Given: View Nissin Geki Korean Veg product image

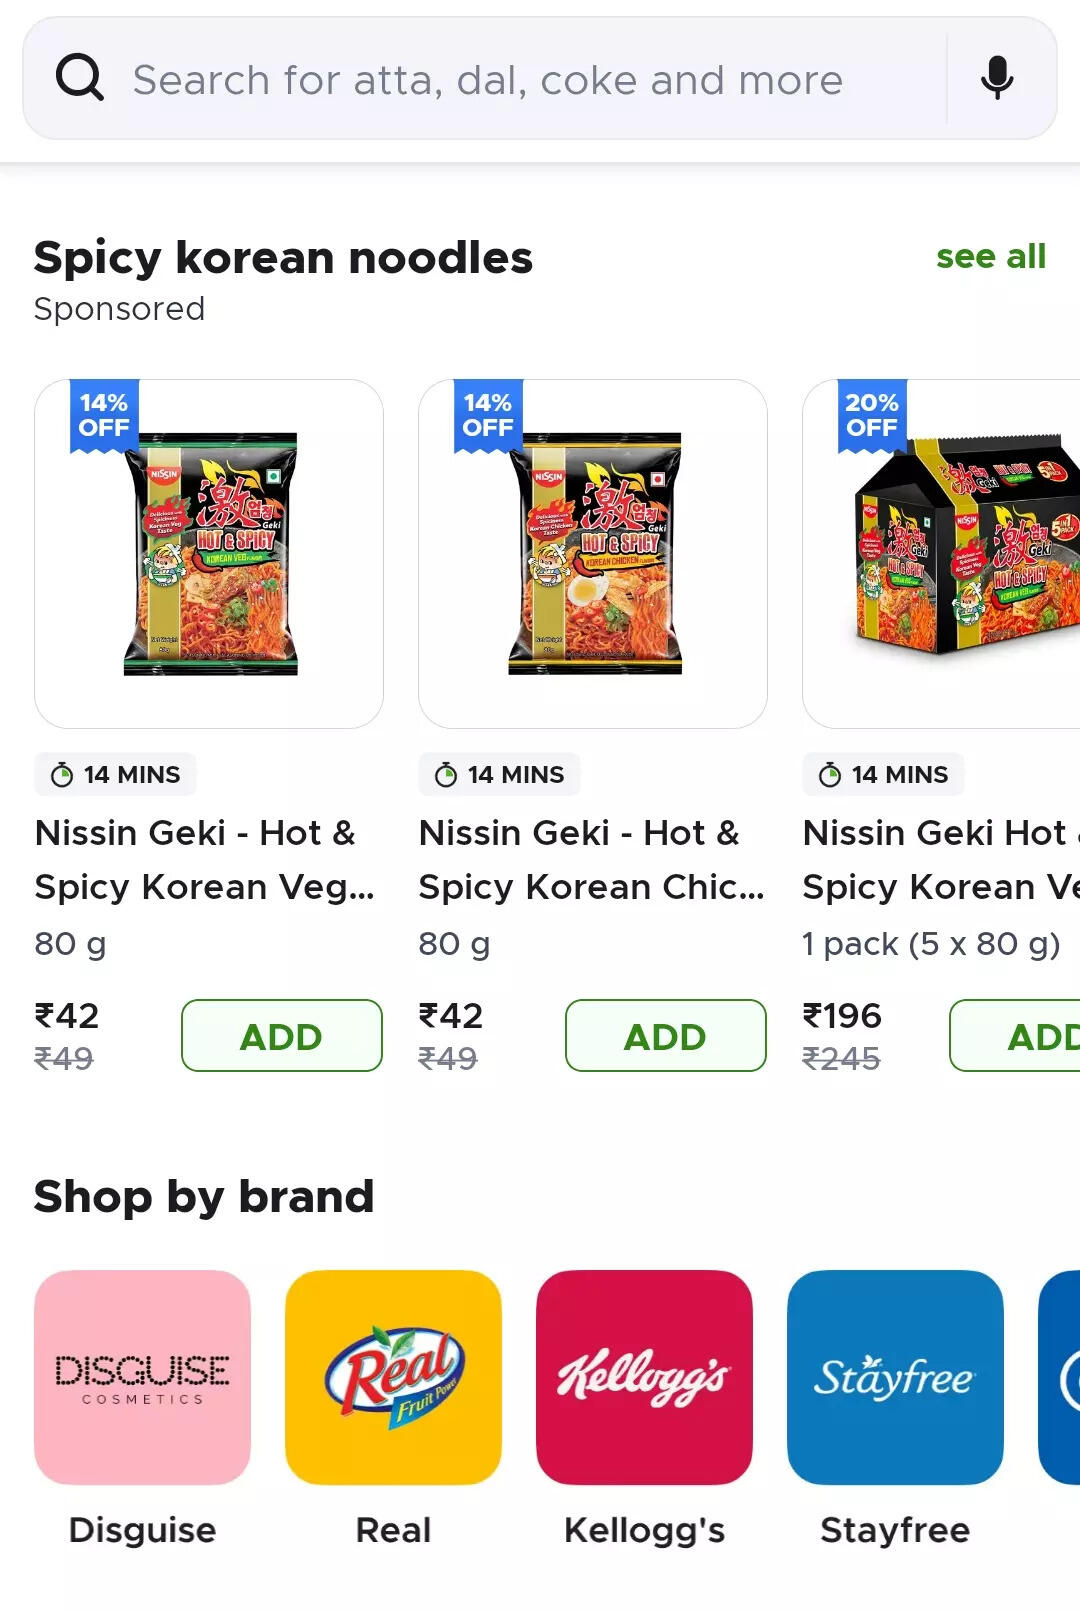Looking at the screenshot, I should (x=209, y=554).
